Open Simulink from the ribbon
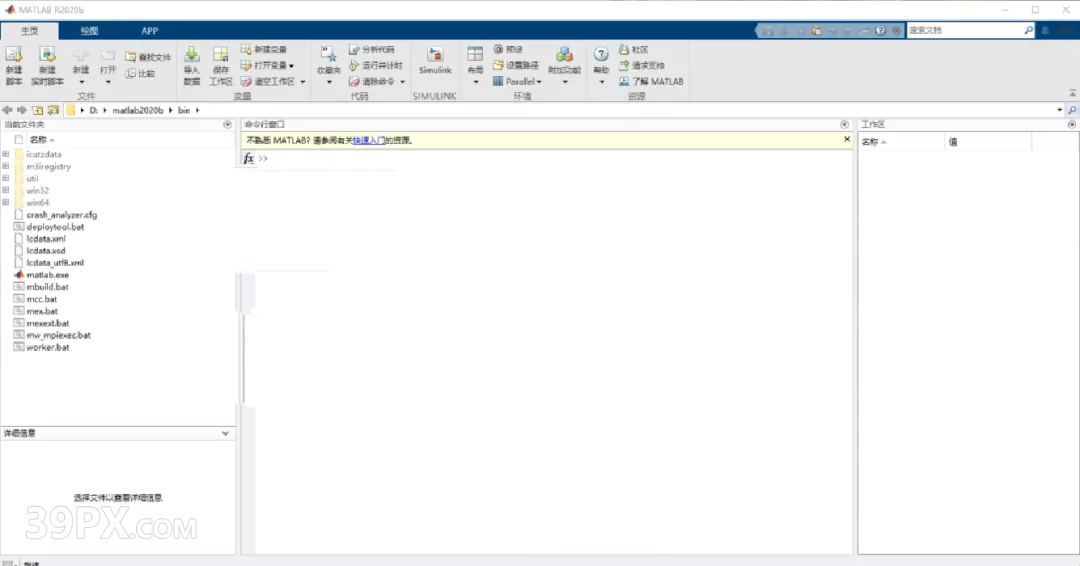The height and width of the screenshot is (566, 1080). point(435,61)
